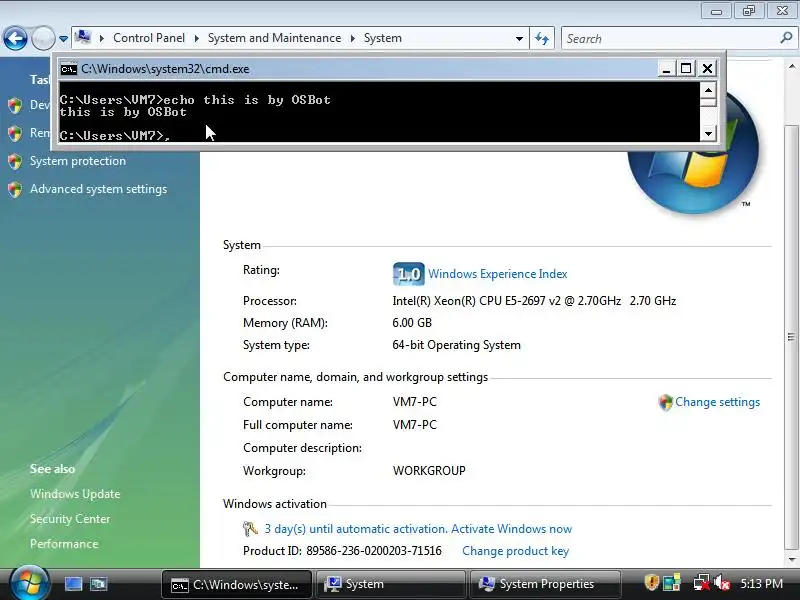This screenshot has width=800, height=600.
Task: Open Change settings for the computer name
Action: 717,402
